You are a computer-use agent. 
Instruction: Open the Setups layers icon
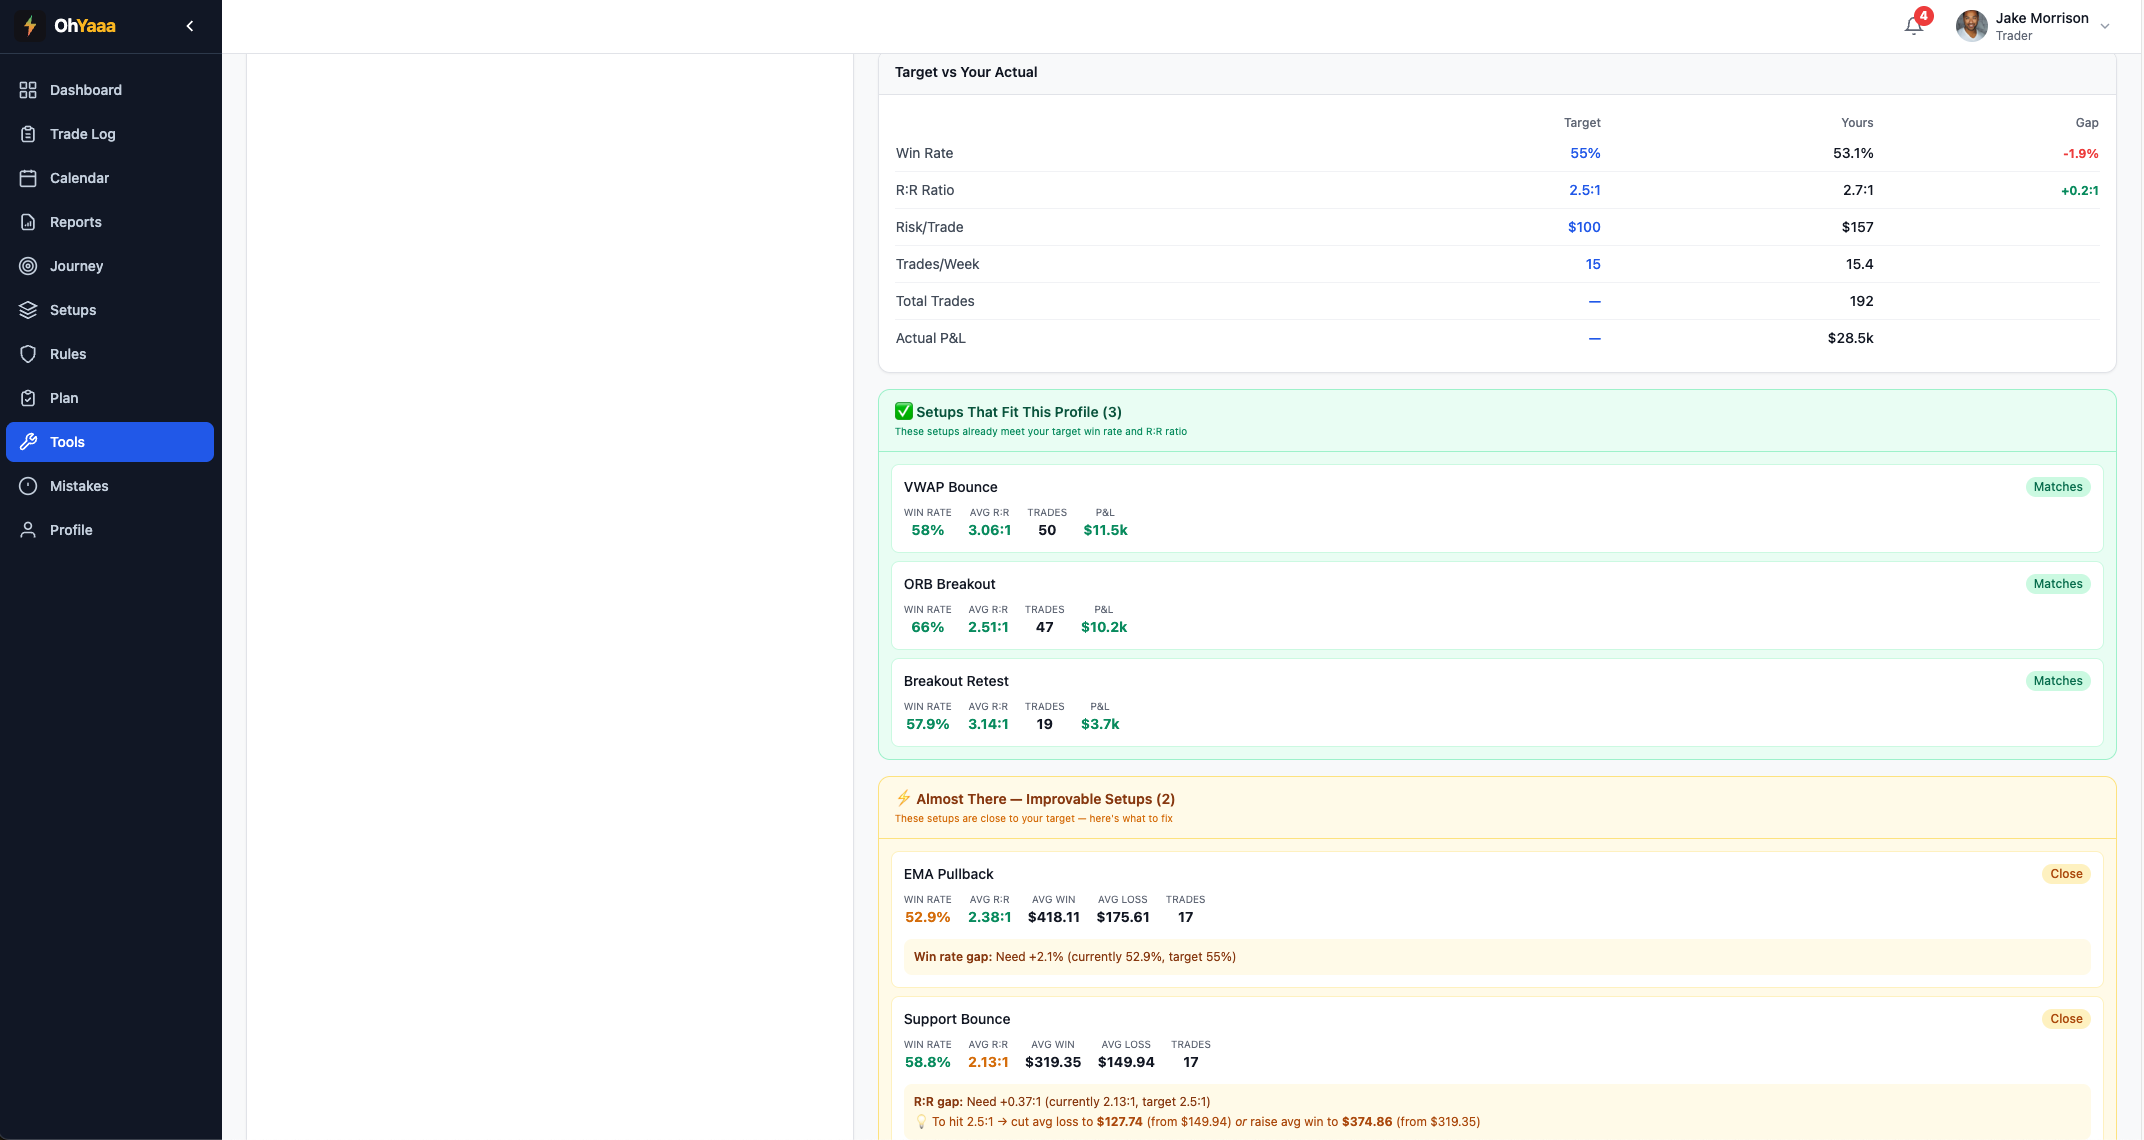pyautogui.click(x=28, y=310)
